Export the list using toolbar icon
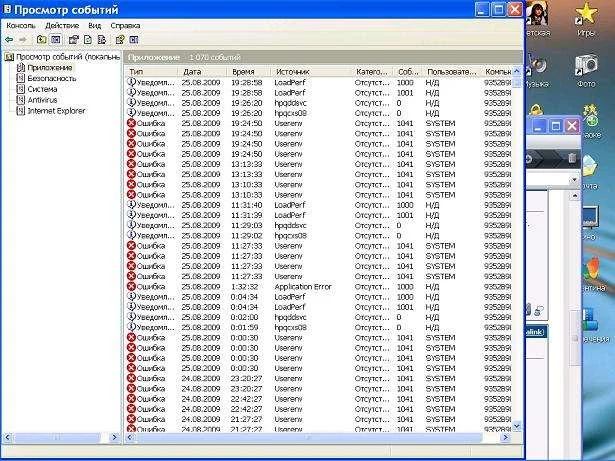The width and height of the screenshot is (615, 461). click(x=102, y=40)
